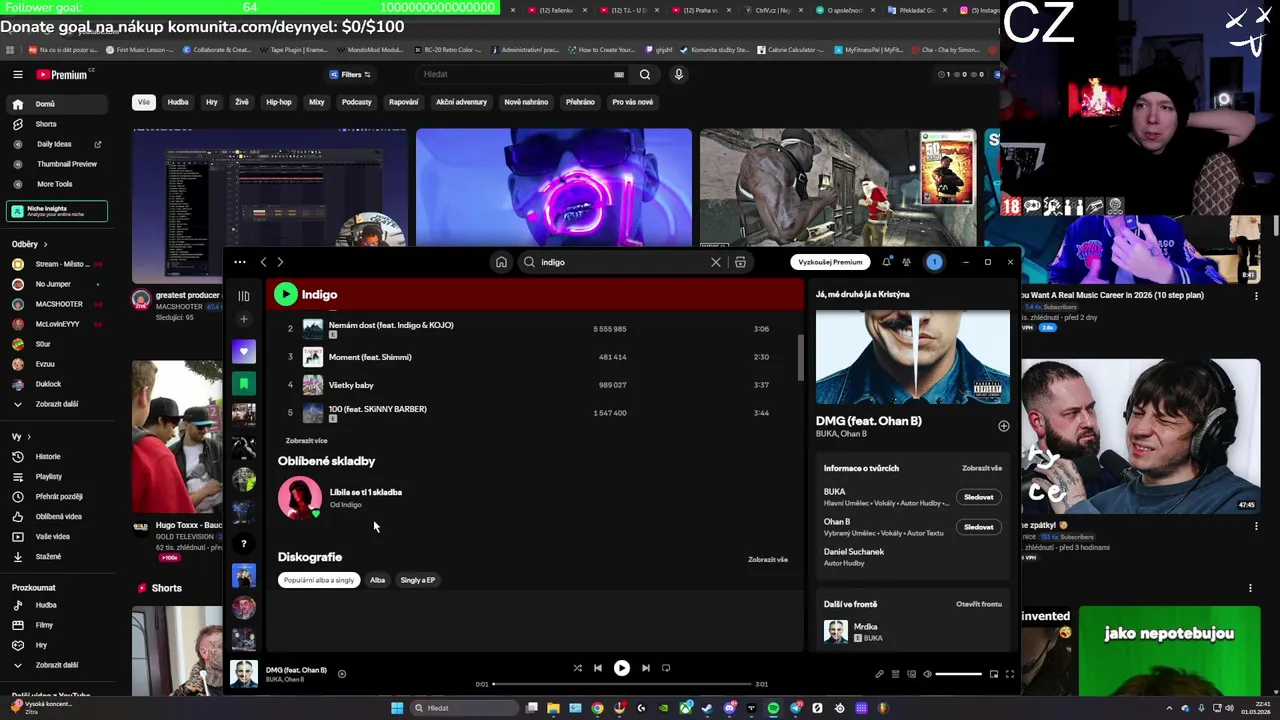This screenshot has height=720, width=1280.
Task: Click YouTube voice search microphone
Action: [x=679, y=74]
